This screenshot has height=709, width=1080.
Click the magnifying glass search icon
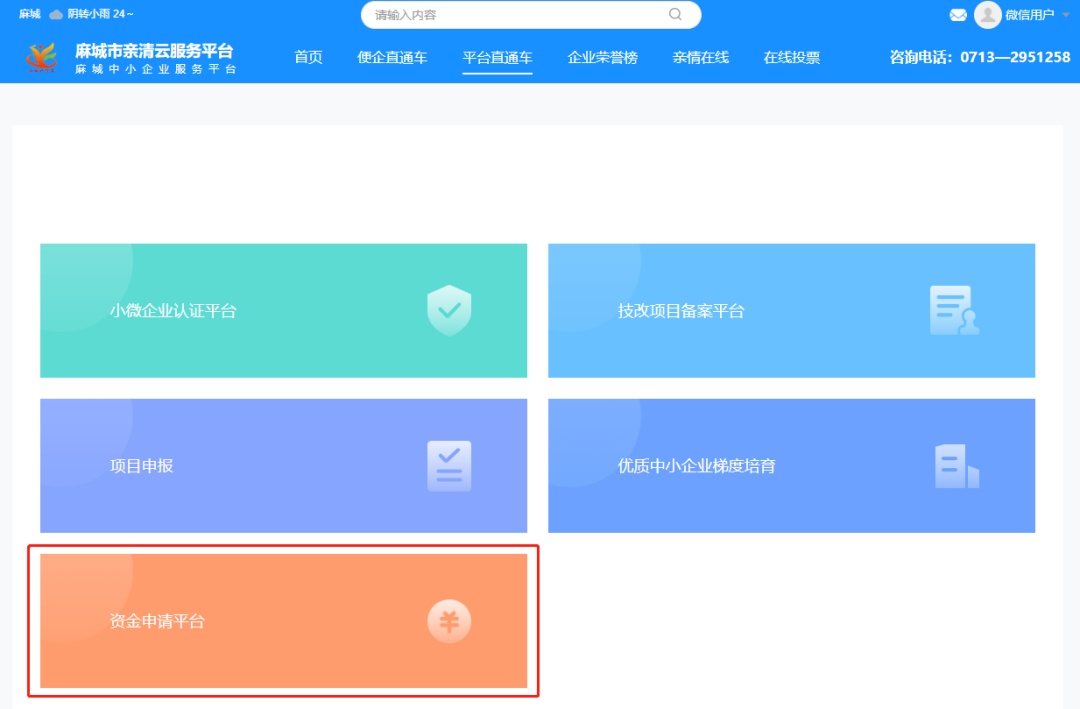tap(675, 15)
